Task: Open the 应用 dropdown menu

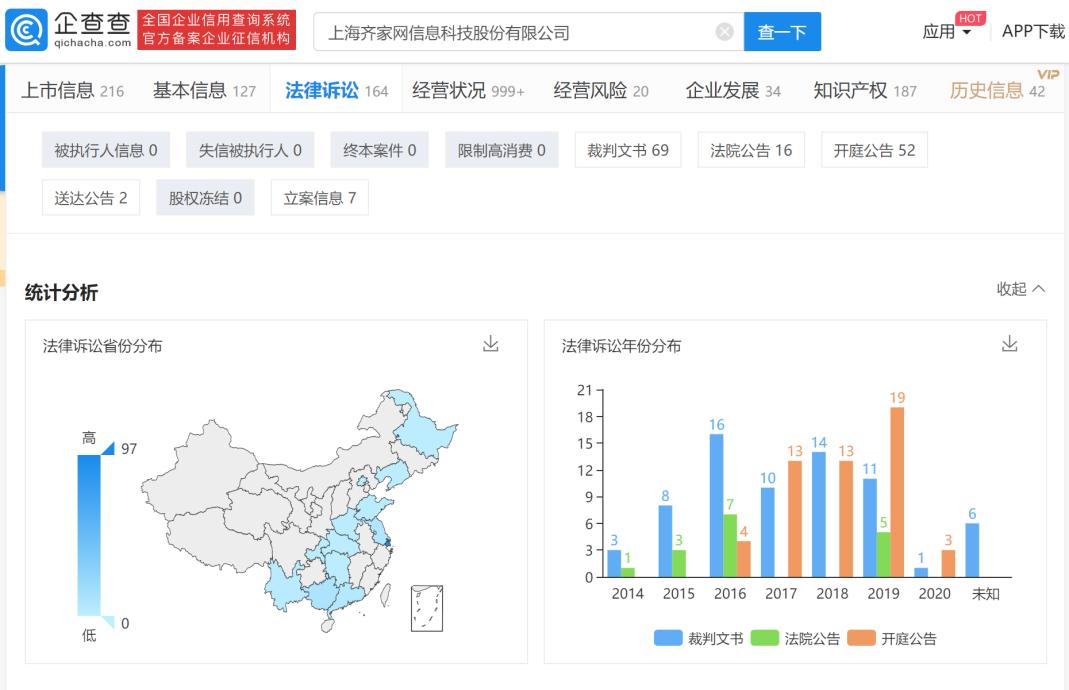Action: 944,31
